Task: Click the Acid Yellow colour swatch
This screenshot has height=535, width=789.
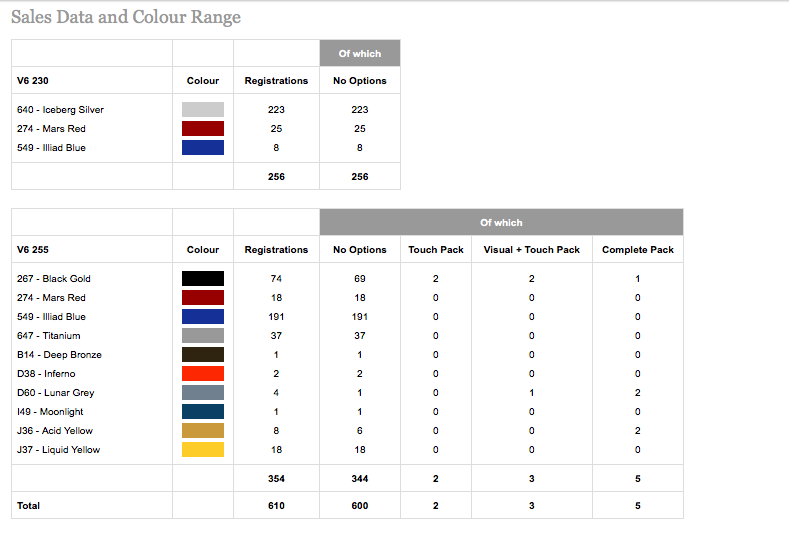Action: click(x=203, y=430)
